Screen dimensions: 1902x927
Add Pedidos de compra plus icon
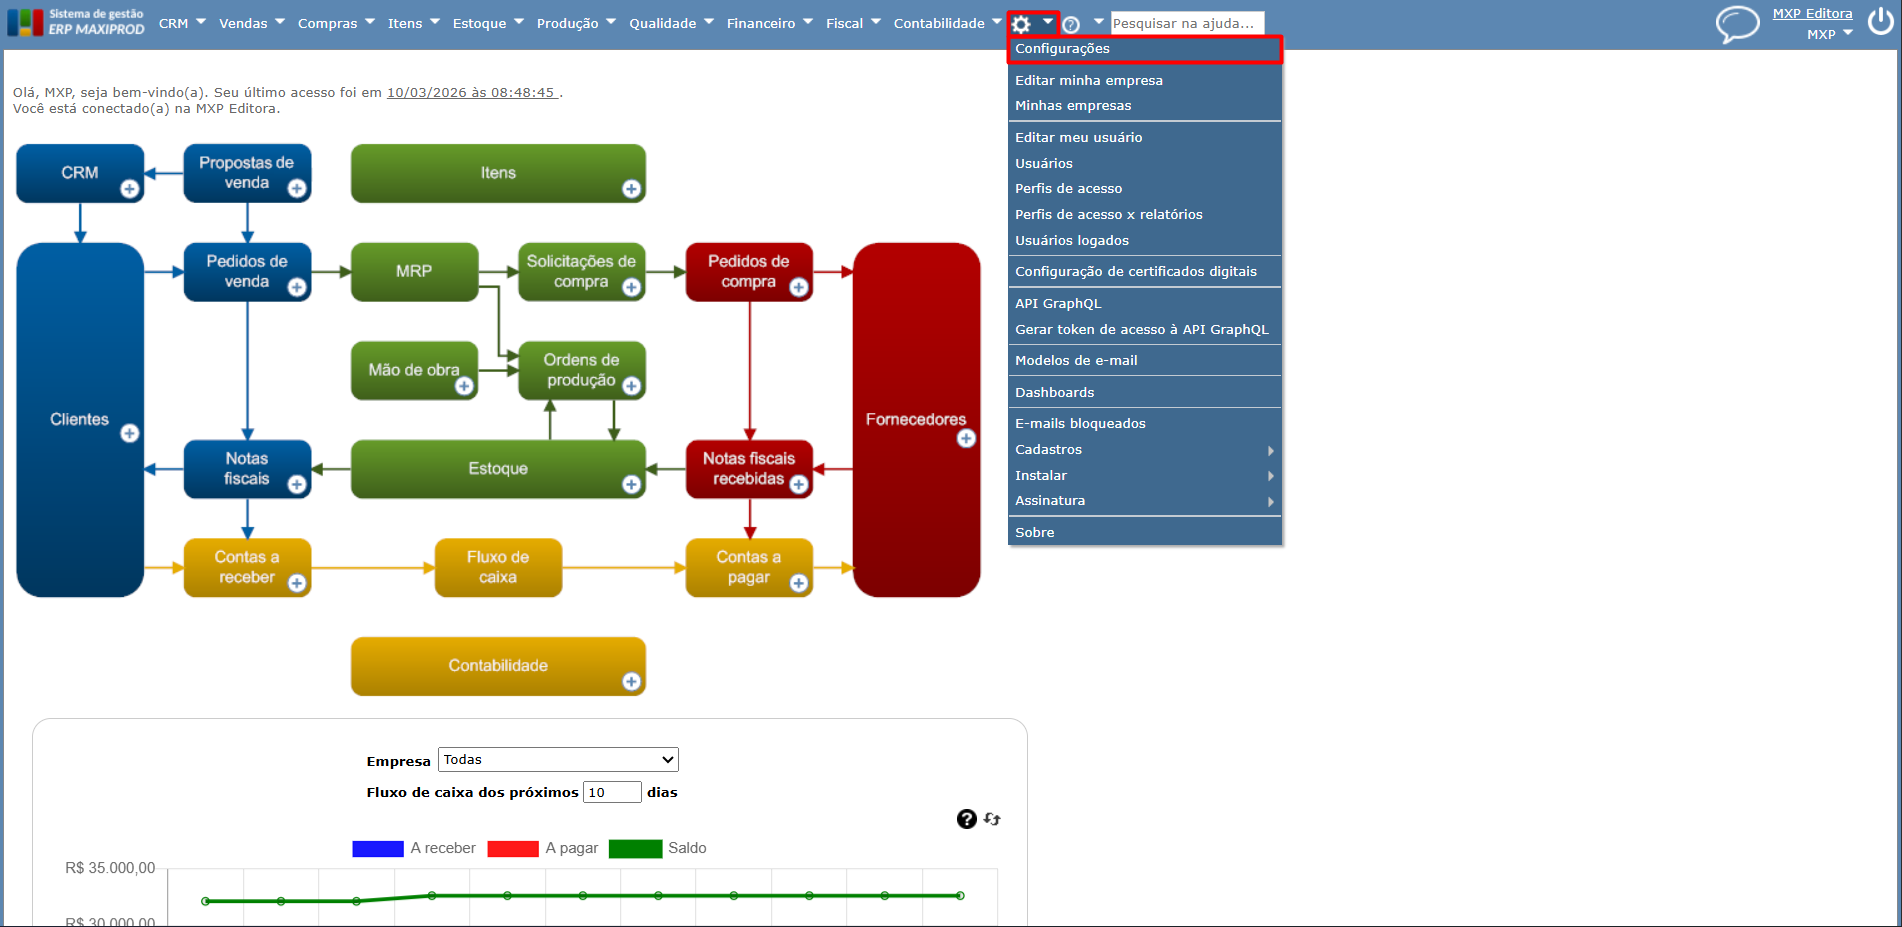[x=799, y=288]
